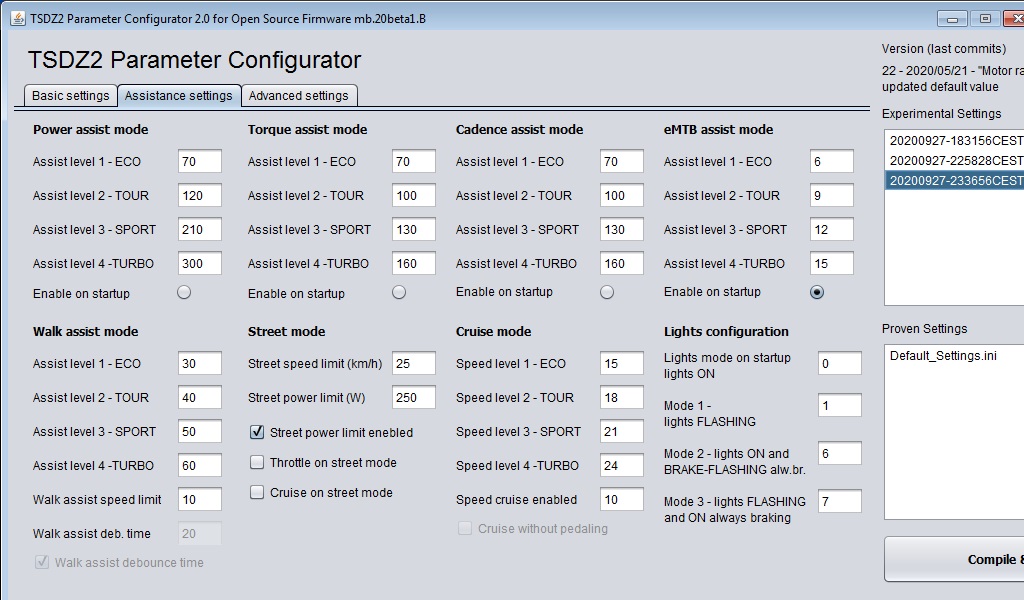
Task: Click the Compile button
Action: [954, 560]
